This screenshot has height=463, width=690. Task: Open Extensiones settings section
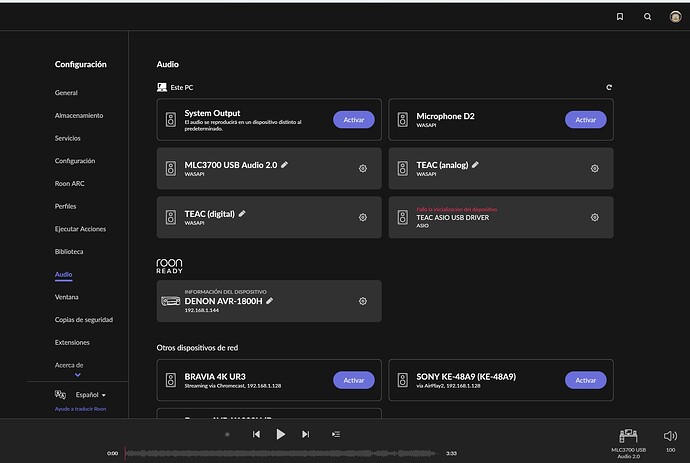(x=72, y=342)
